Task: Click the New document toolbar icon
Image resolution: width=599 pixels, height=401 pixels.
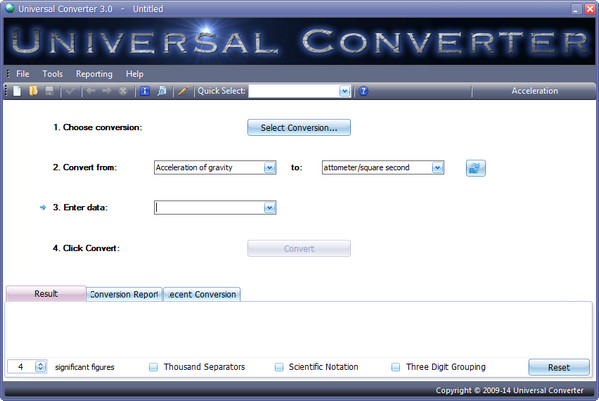Action: [x=17, y=91]
